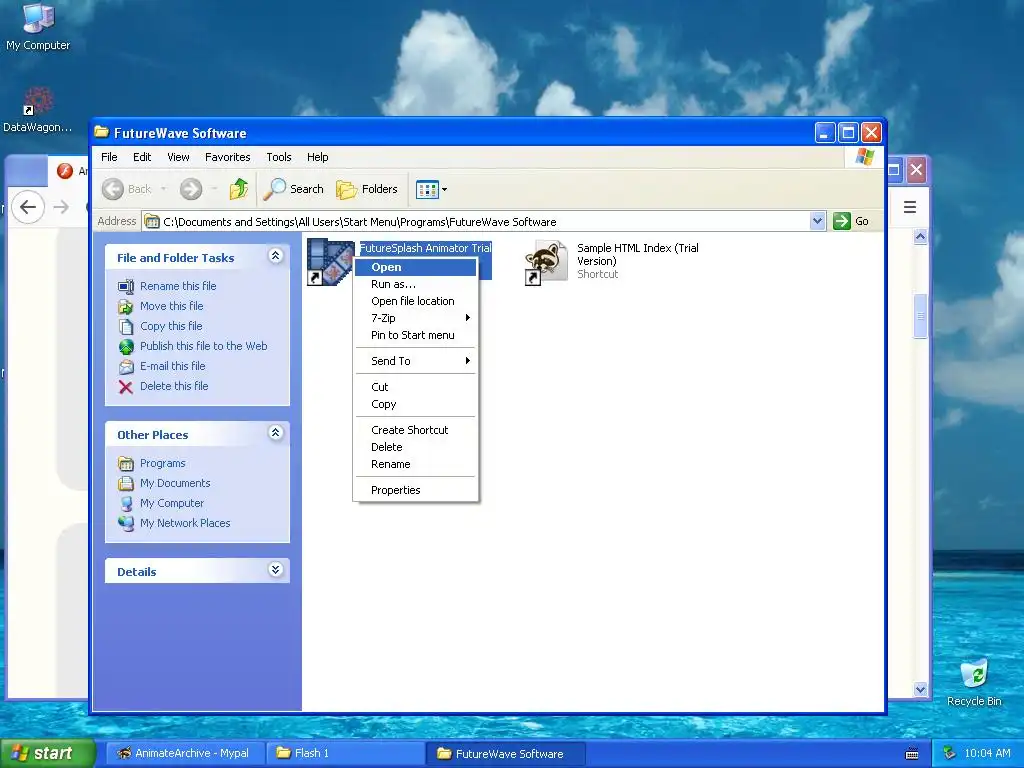Collapse the Other Places panel
The height and width of the screenshot is (768, 1024).
tap(276, 432)
